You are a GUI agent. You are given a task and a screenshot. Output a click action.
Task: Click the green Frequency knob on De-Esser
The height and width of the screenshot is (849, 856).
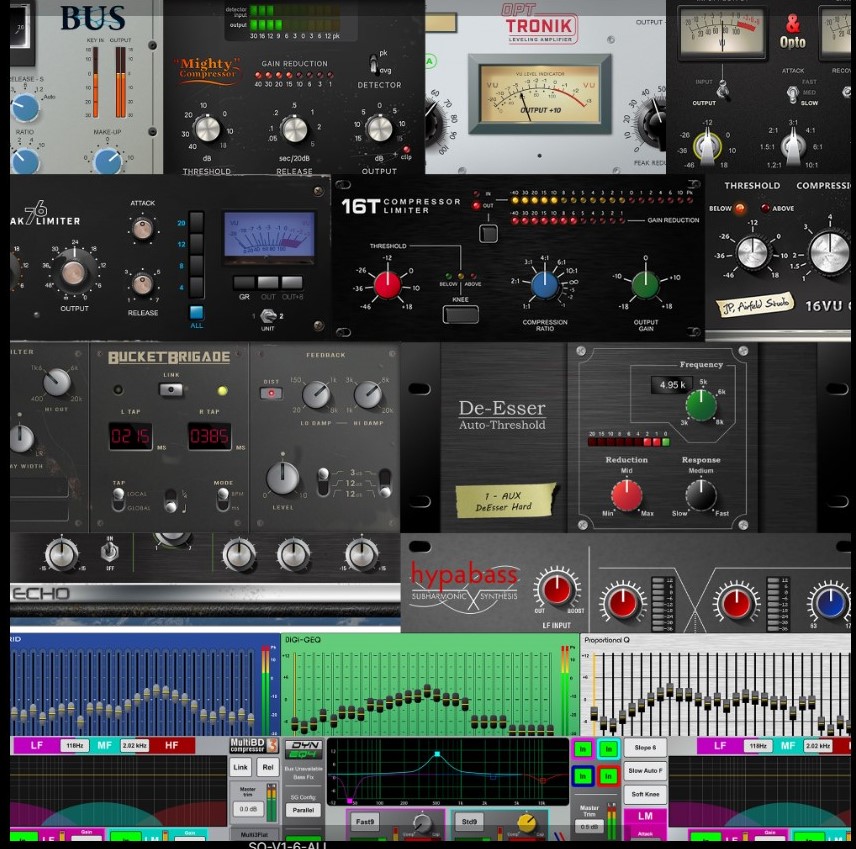point(701,406)
